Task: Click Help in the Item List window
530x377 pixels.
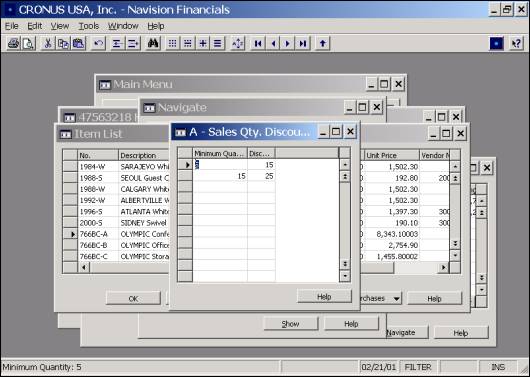Action: [434, 299]
